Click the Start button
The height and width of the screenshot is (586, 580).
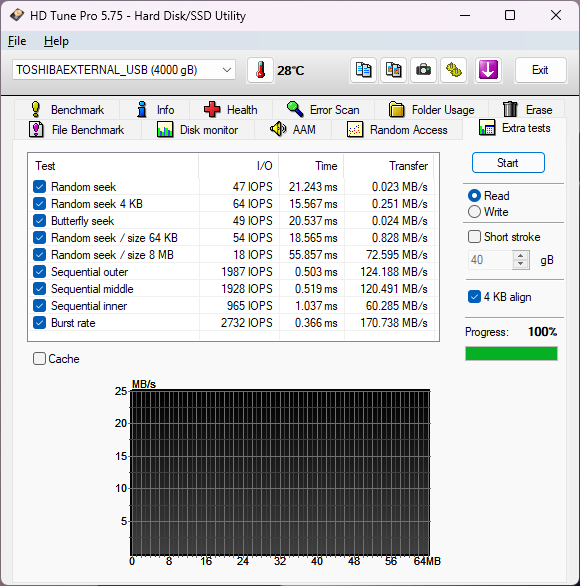coord(508,163)
